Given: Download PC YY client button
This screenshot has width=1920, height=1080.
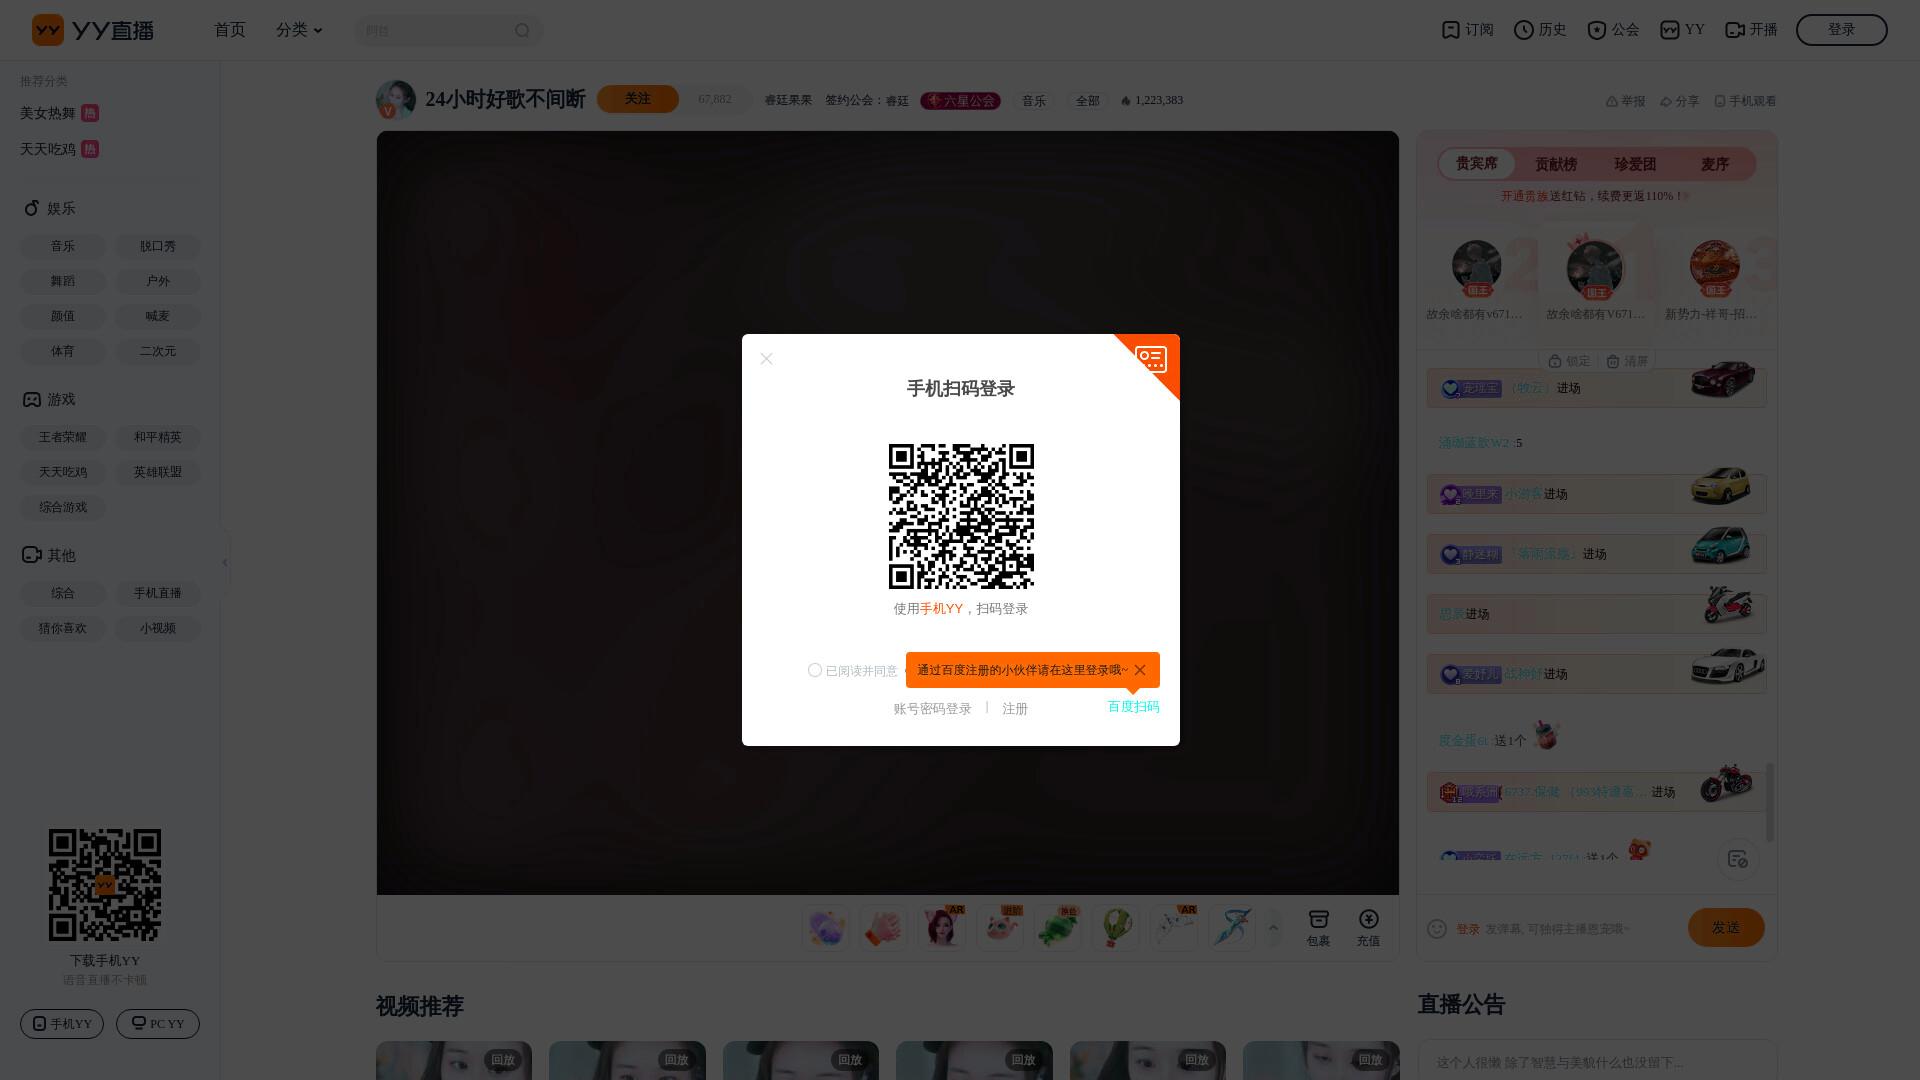Looking at the screenshot, I should [x=158, y=1024].
